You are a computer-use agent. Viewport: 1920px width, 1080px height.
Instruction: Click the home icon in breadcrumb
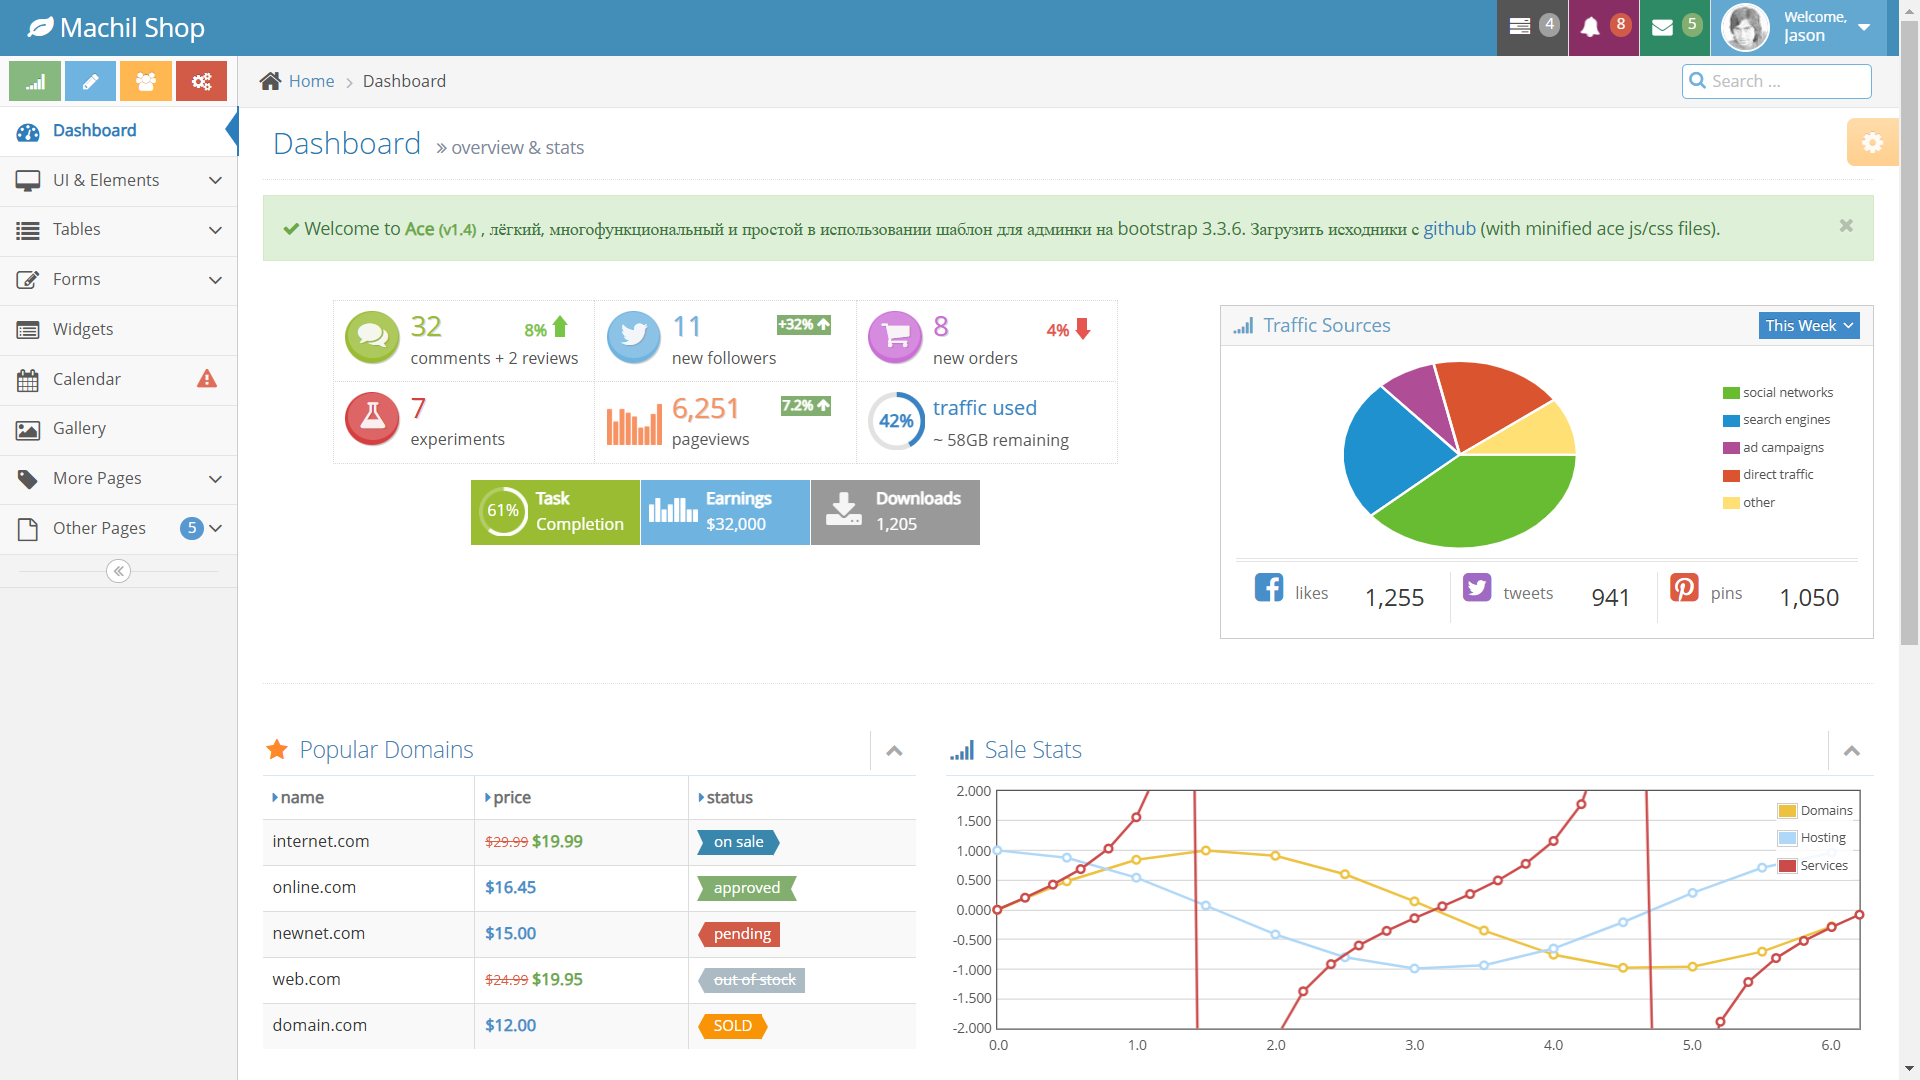(x=270, y=81)
